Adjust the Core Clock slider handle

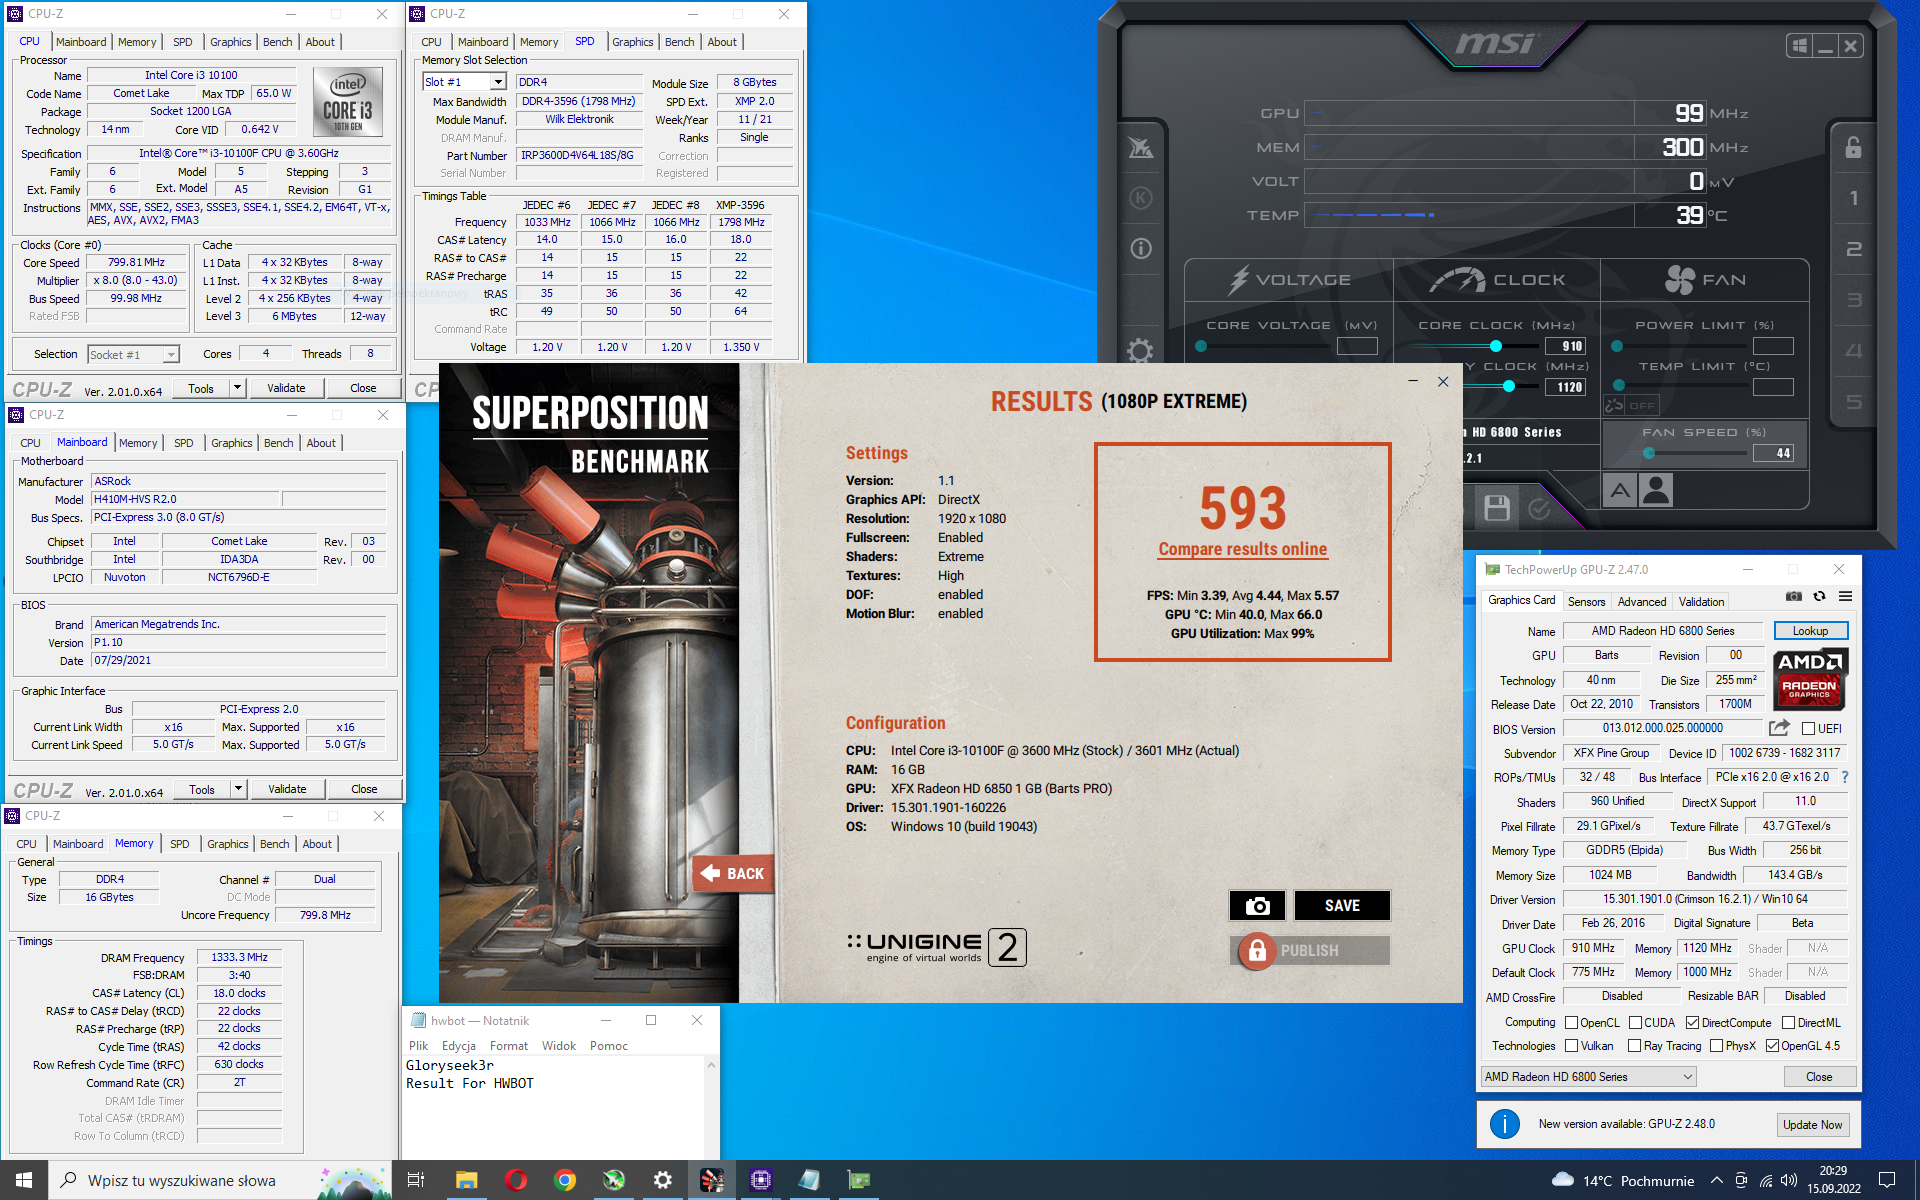point(1496,346)
